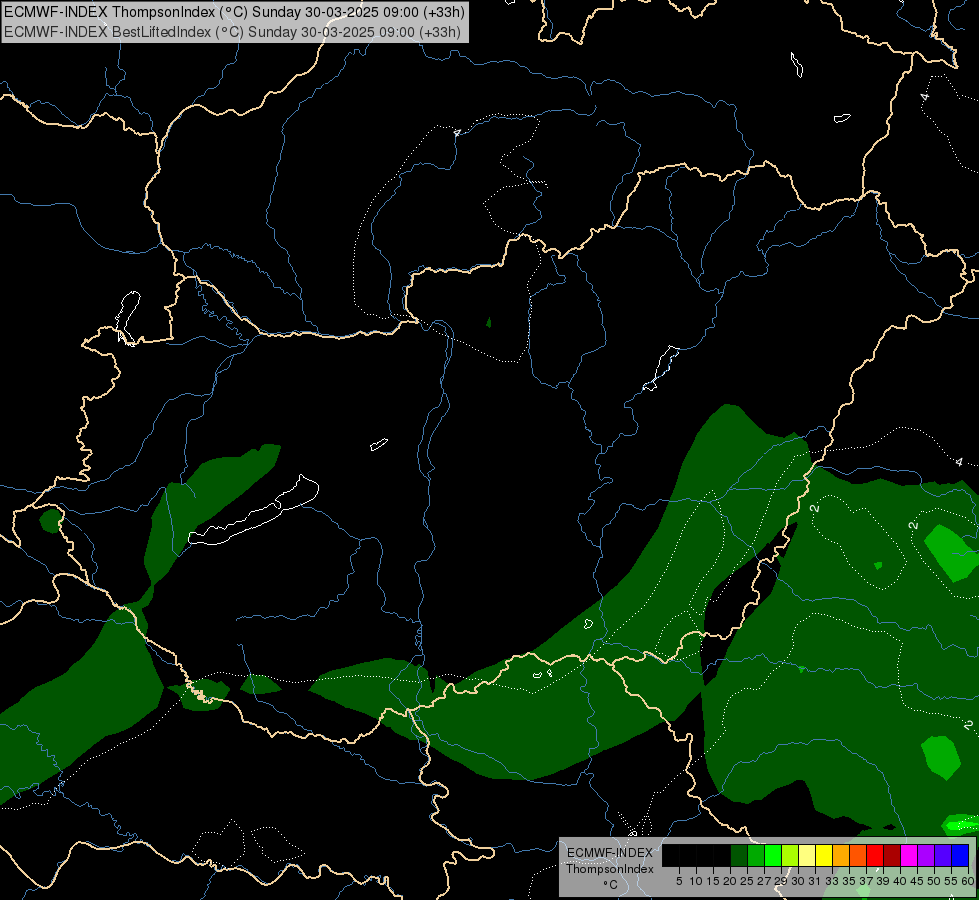Click legend tick value 35

pos(849,881)
